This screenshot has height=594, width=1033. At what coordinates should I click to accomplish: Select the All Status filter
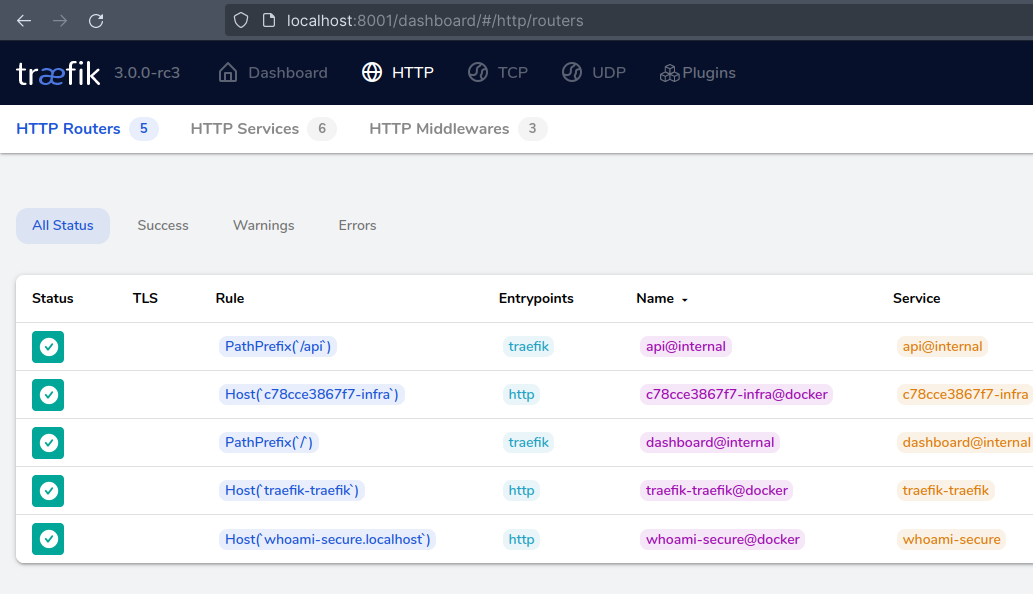click(63, 226)
